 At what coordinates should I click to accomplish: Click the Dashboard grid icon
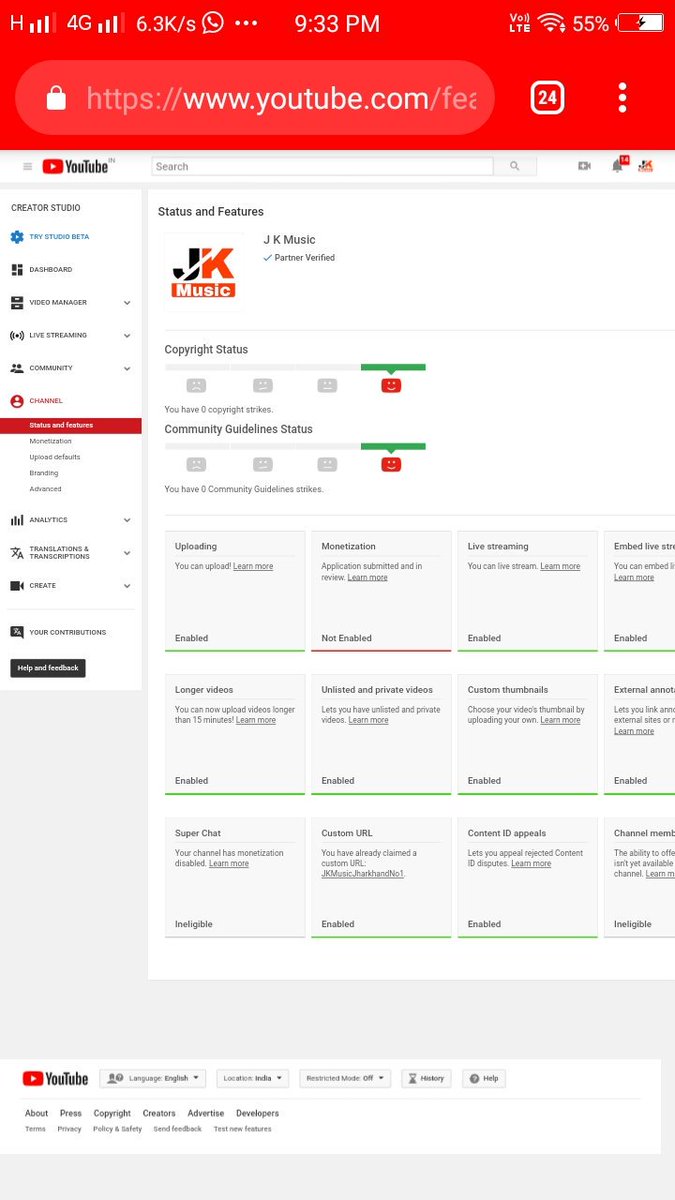(x=17, y=270)
